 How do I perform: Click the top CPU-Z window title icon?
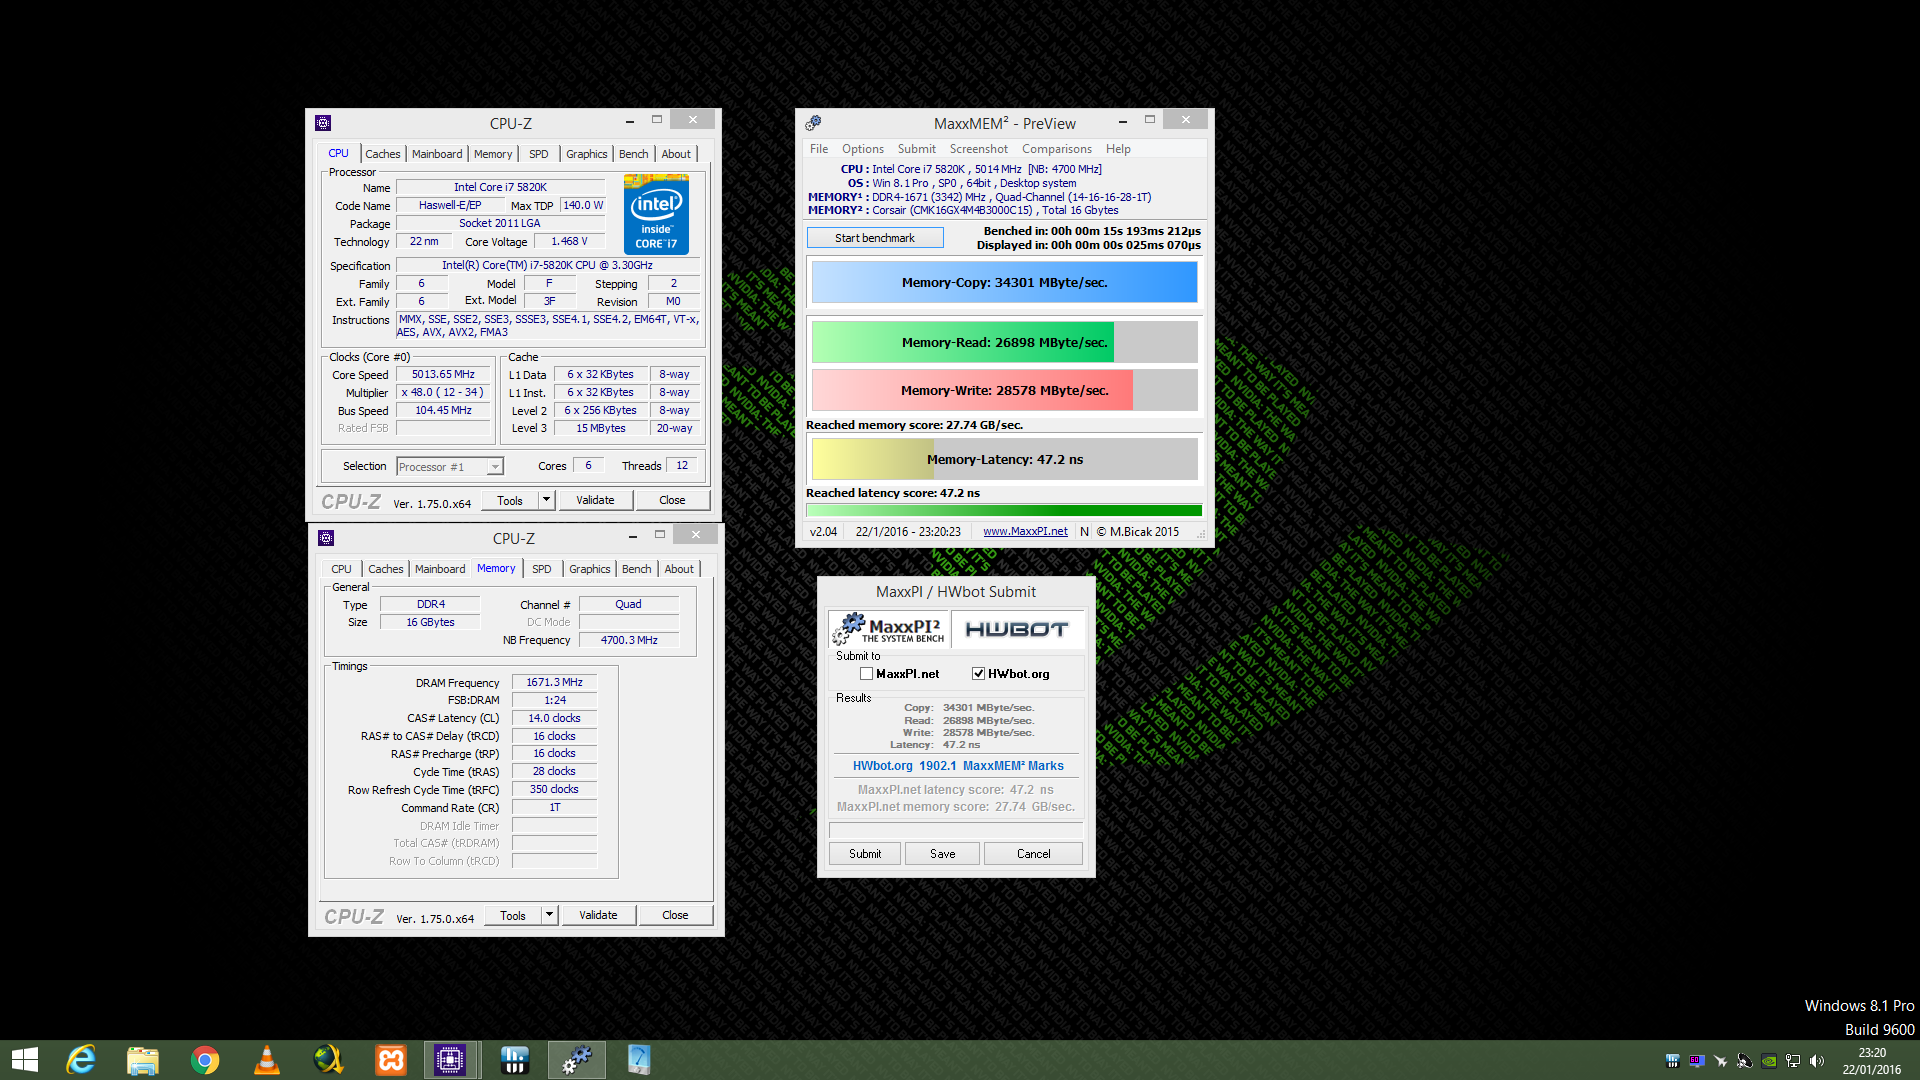point(323,123)
